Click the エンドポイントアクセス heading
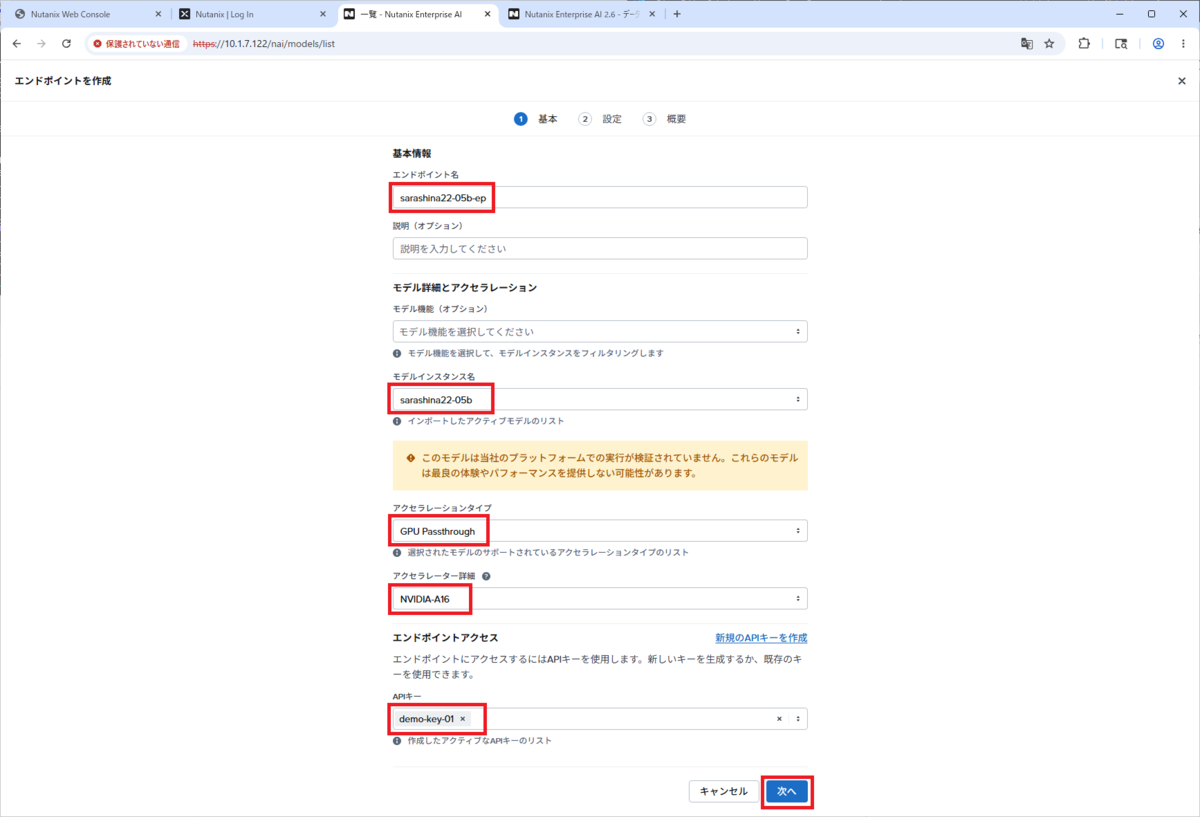Screen dimensions: 1200x817 pyautogui.click(x=445, y=637)
